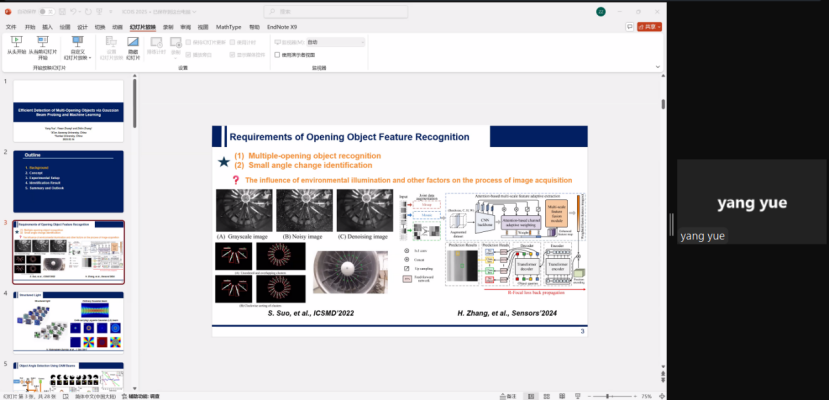This screenshot has height=401, width=830.
Task: Switch to the Insert tab
Action: coord(48,27)
